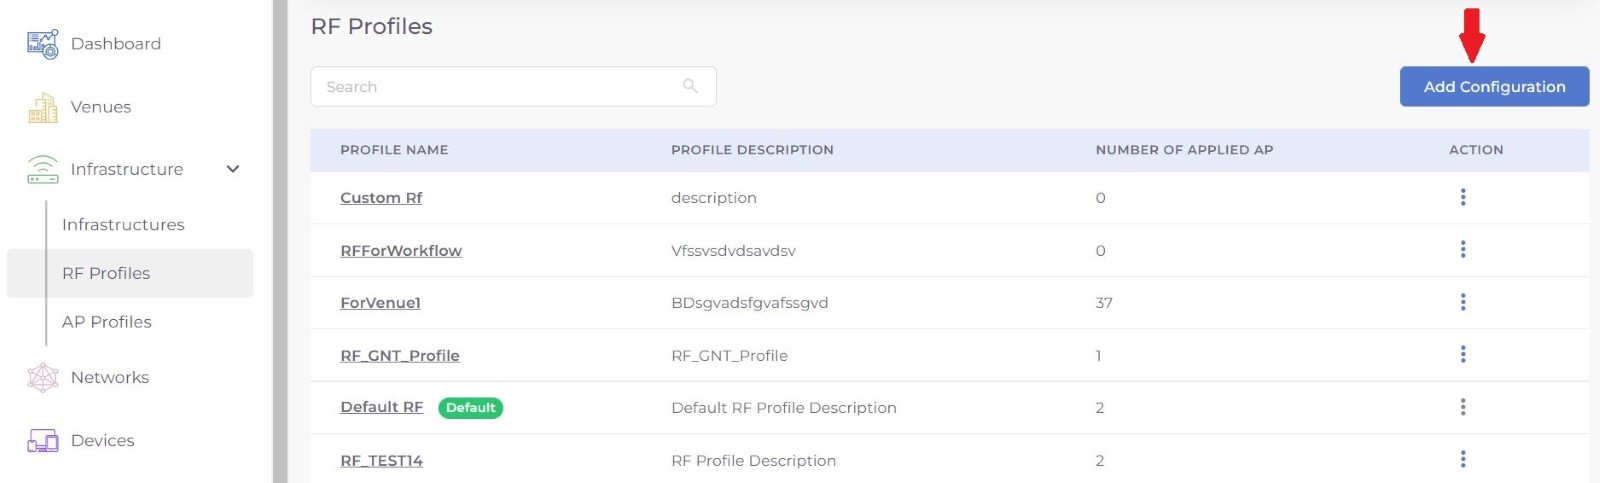Select AP Profiles submenu item
Viewport: 1600px width, 483px height.
pos(107,322)
